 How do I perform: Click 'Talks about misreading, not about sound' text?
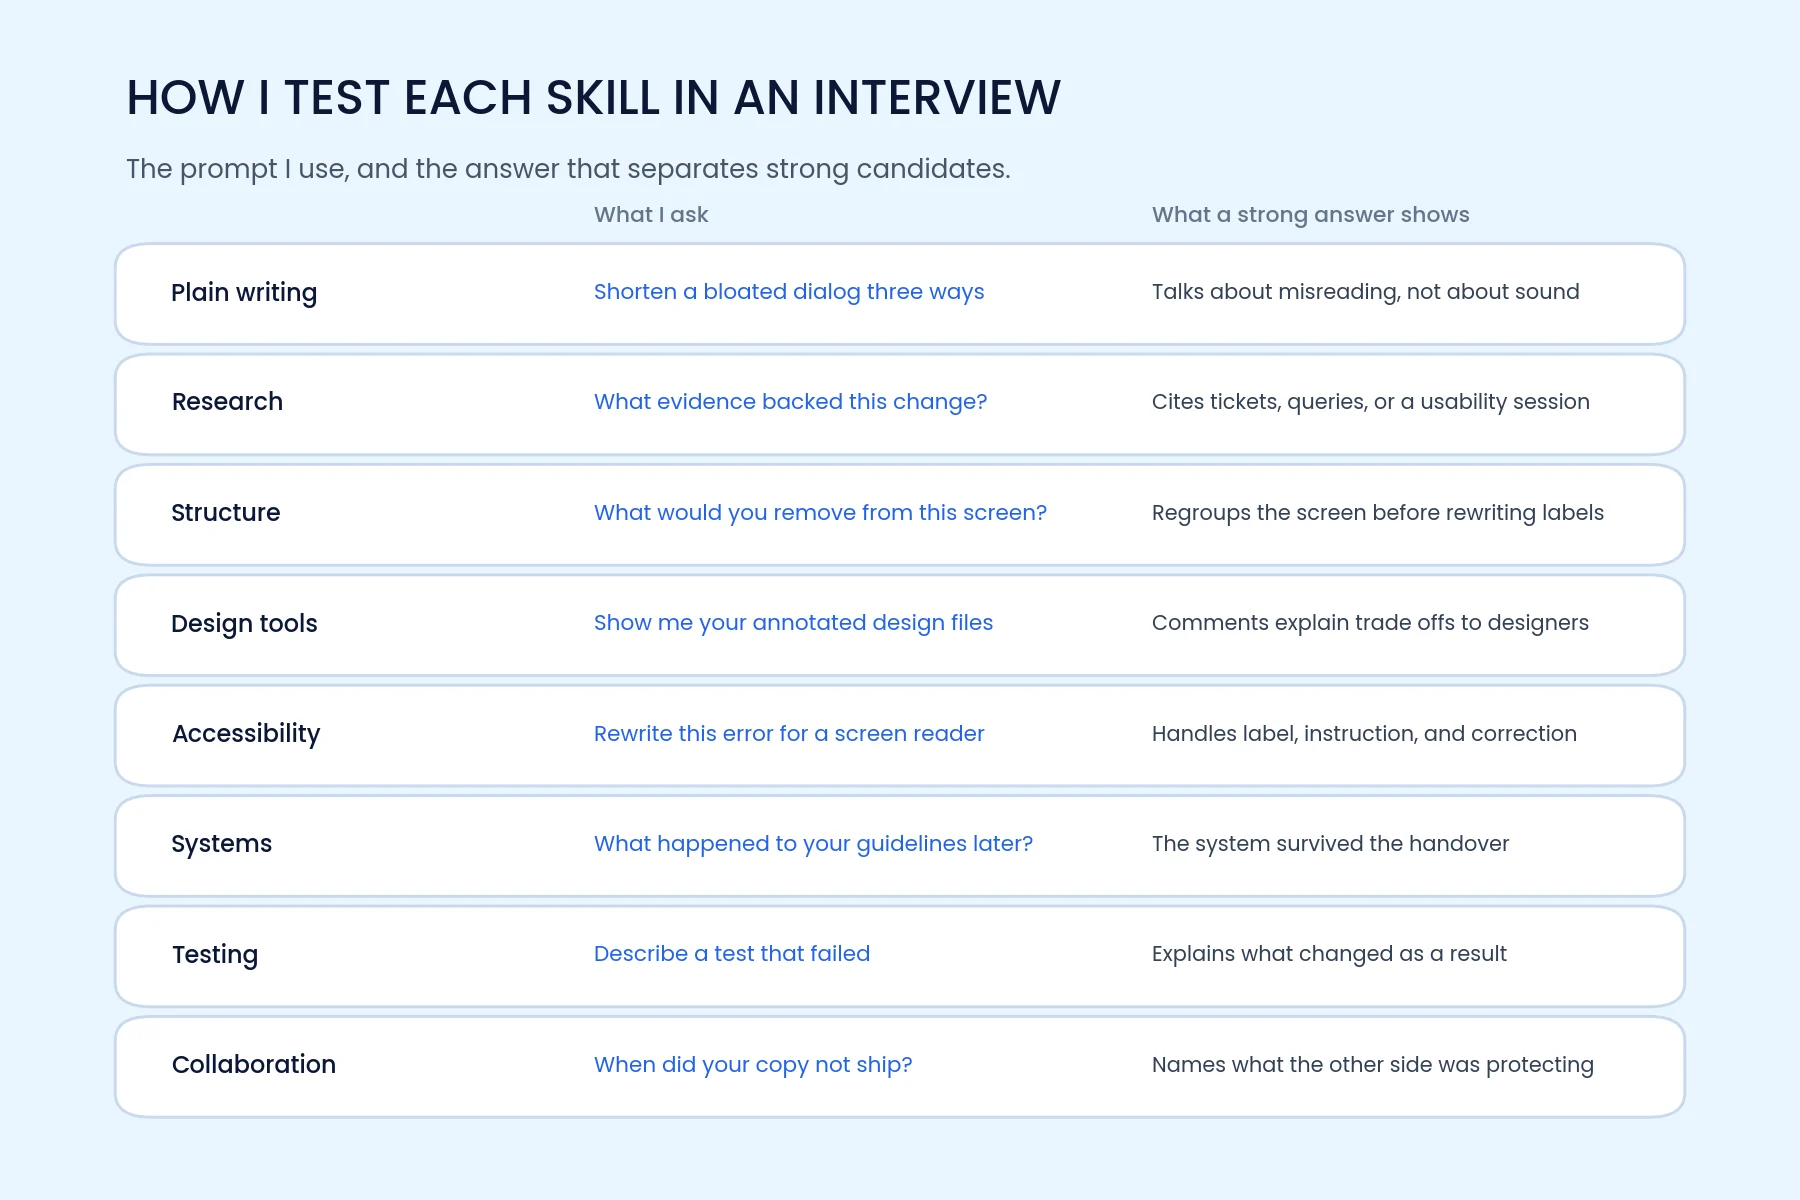point(1365,292)
